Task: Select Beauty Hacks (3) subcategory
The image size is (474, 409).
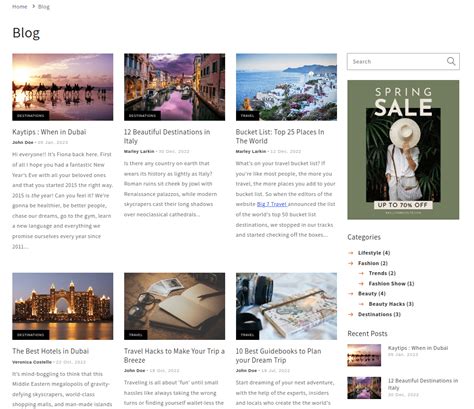Action: click(391, 304)
